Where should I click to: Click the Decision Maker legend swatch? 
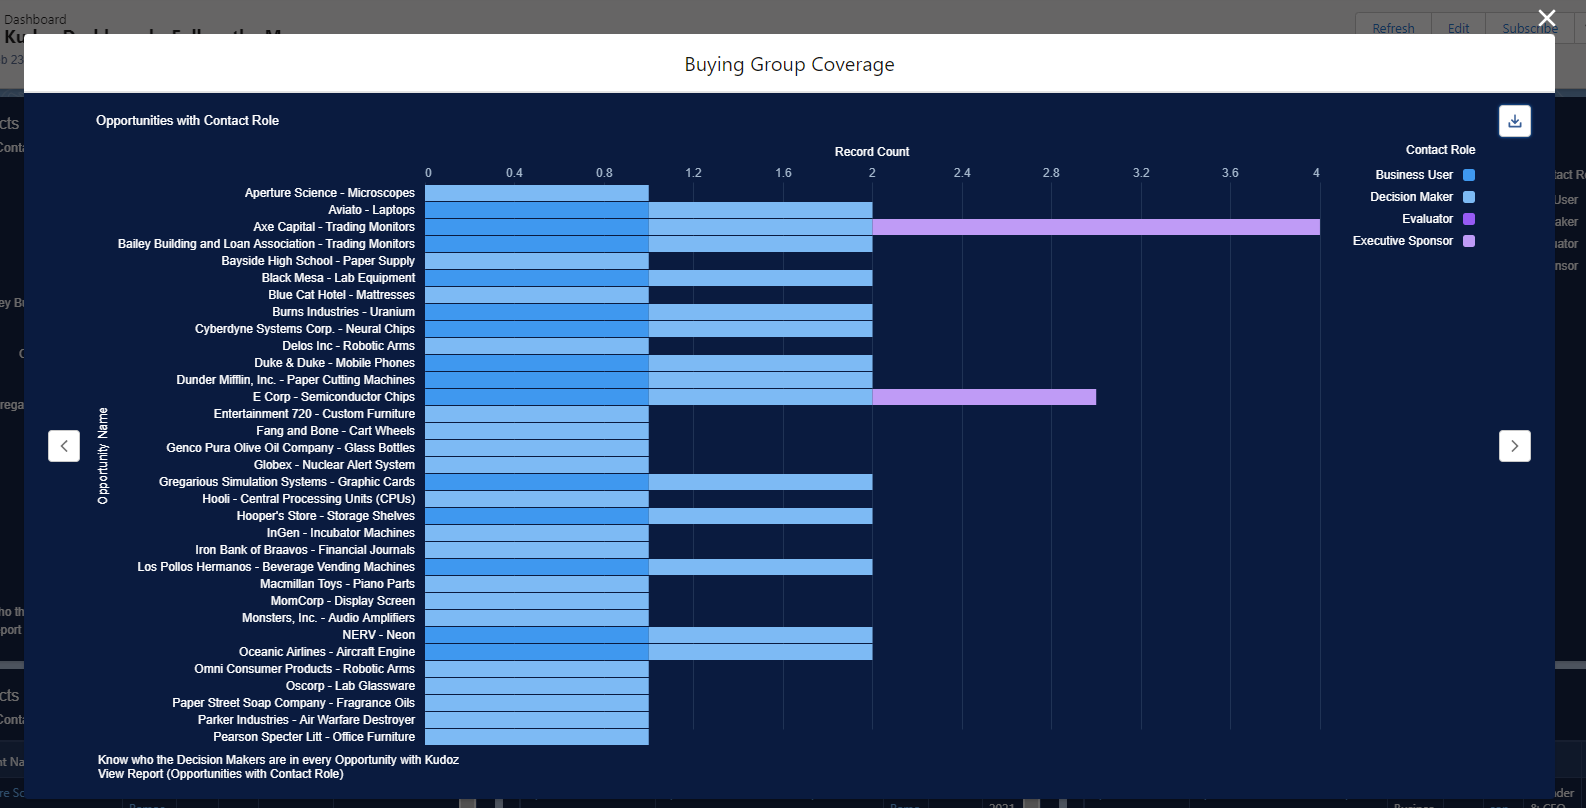point(1469,197)
